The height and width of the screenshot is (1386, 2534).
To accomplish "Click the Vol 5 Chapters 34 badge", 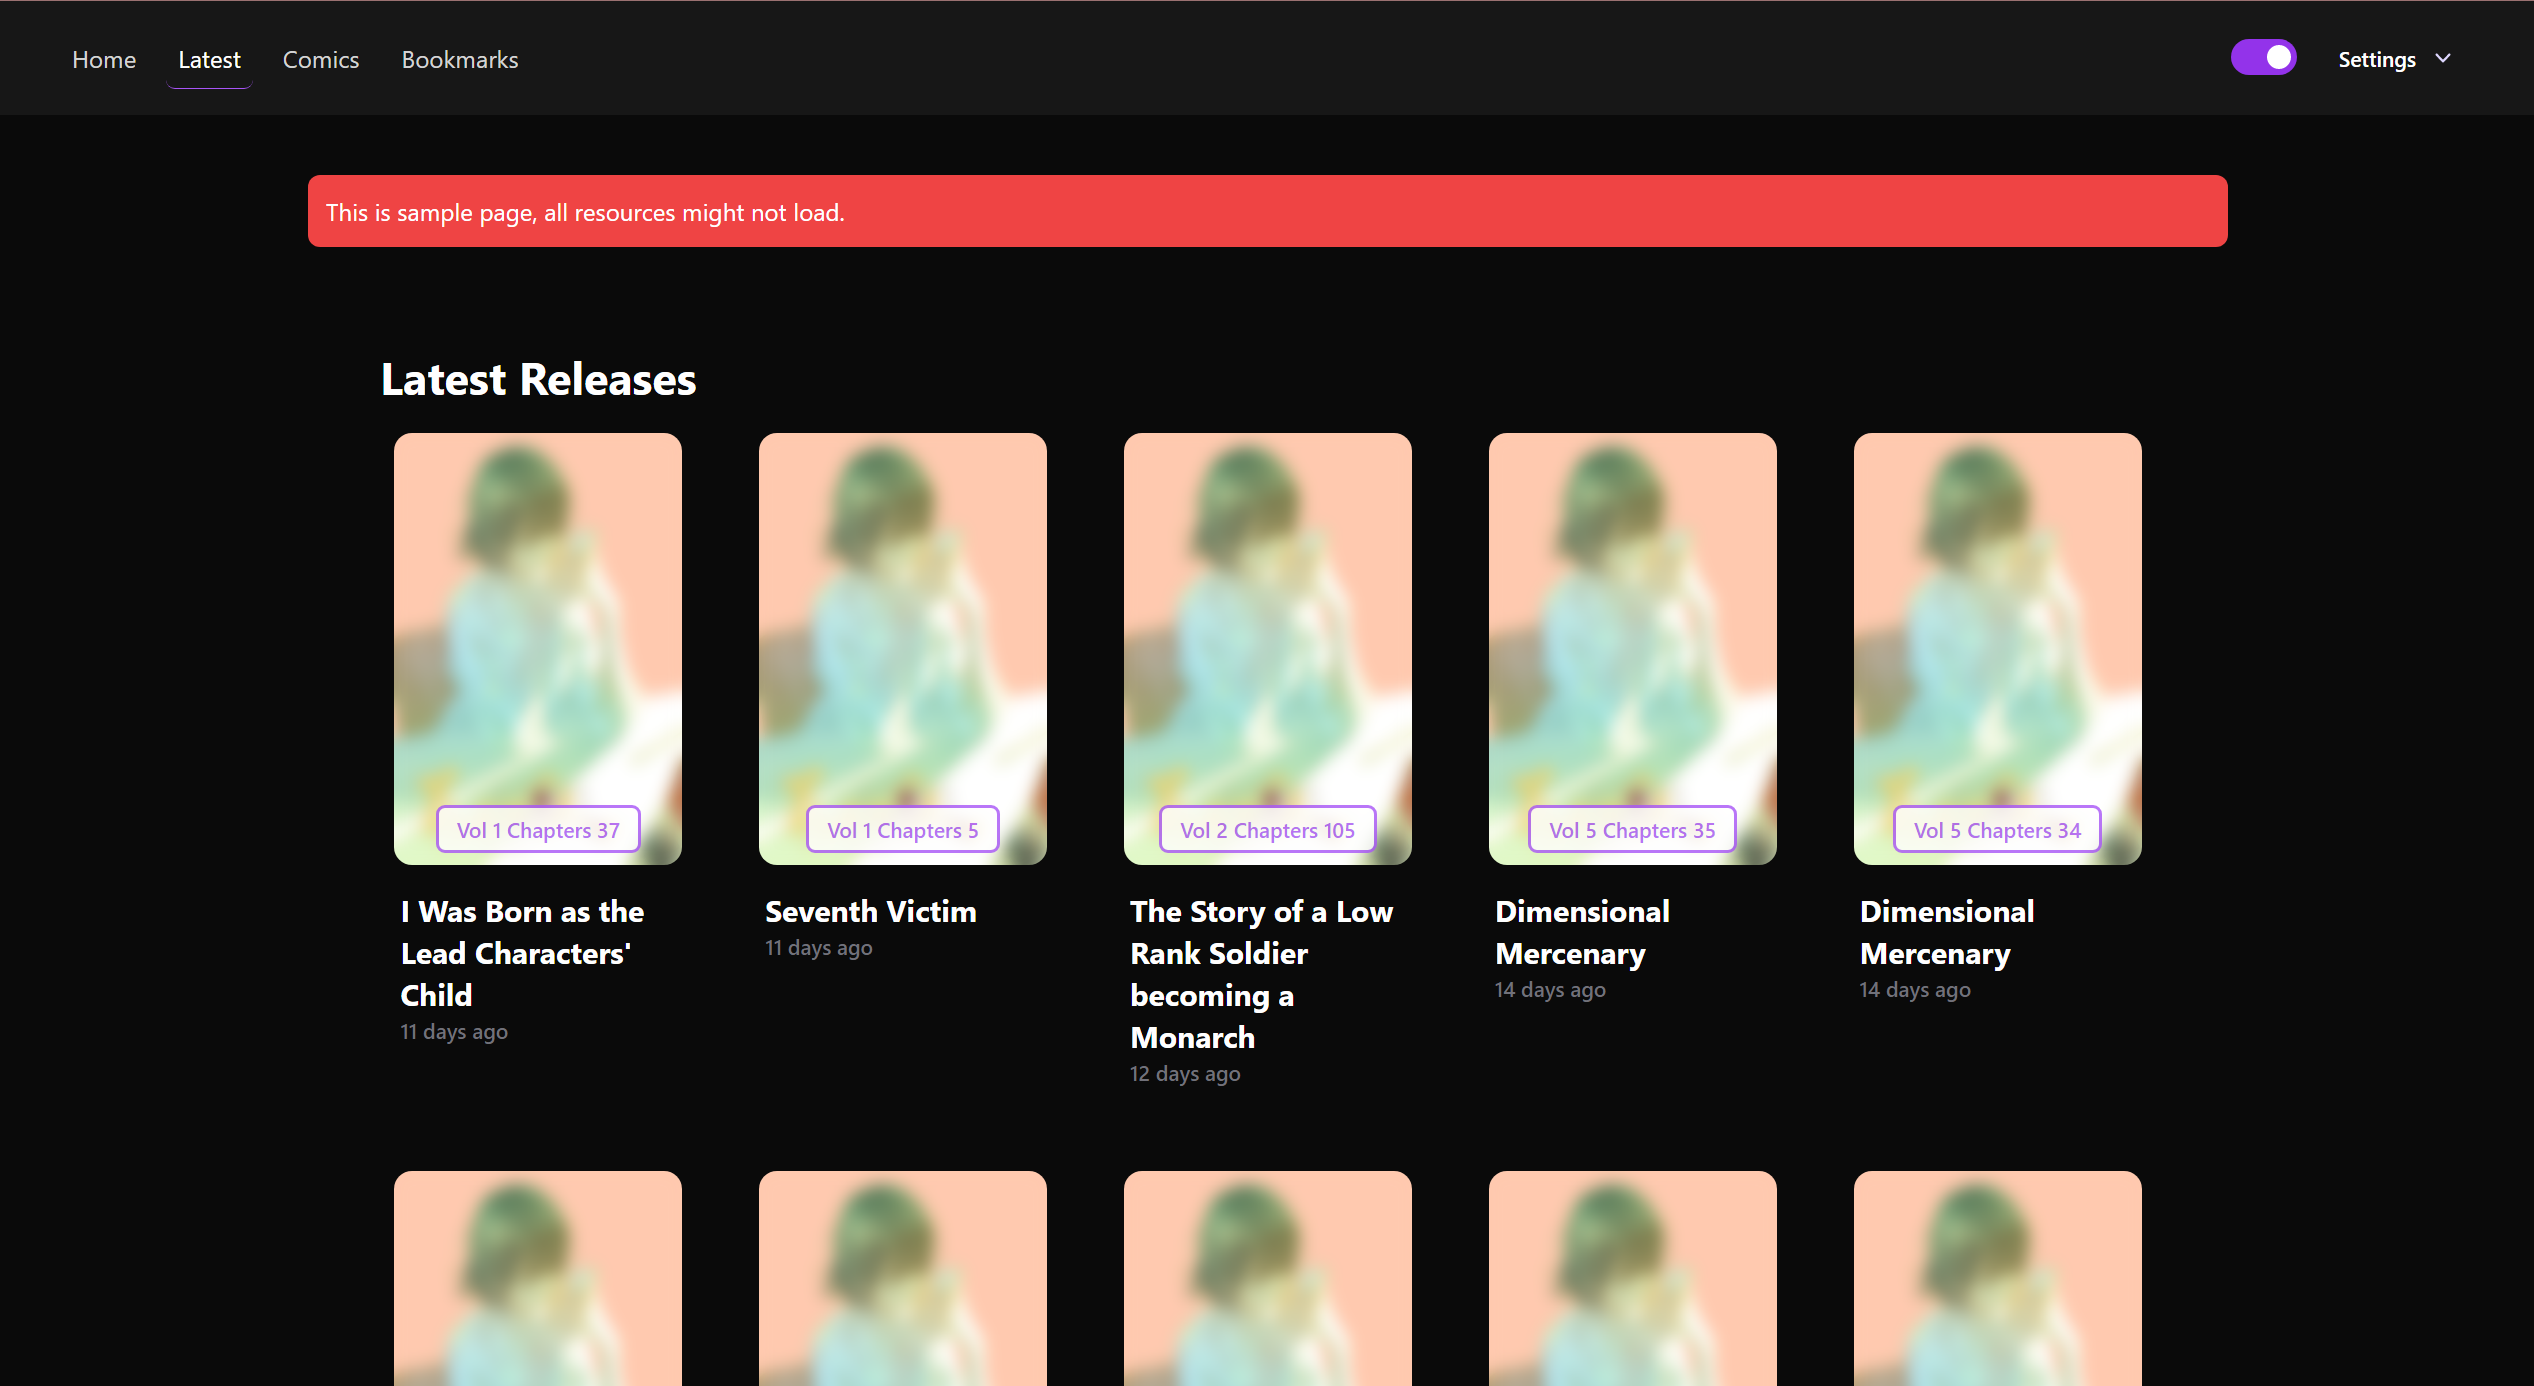I will coord(1997,830).
